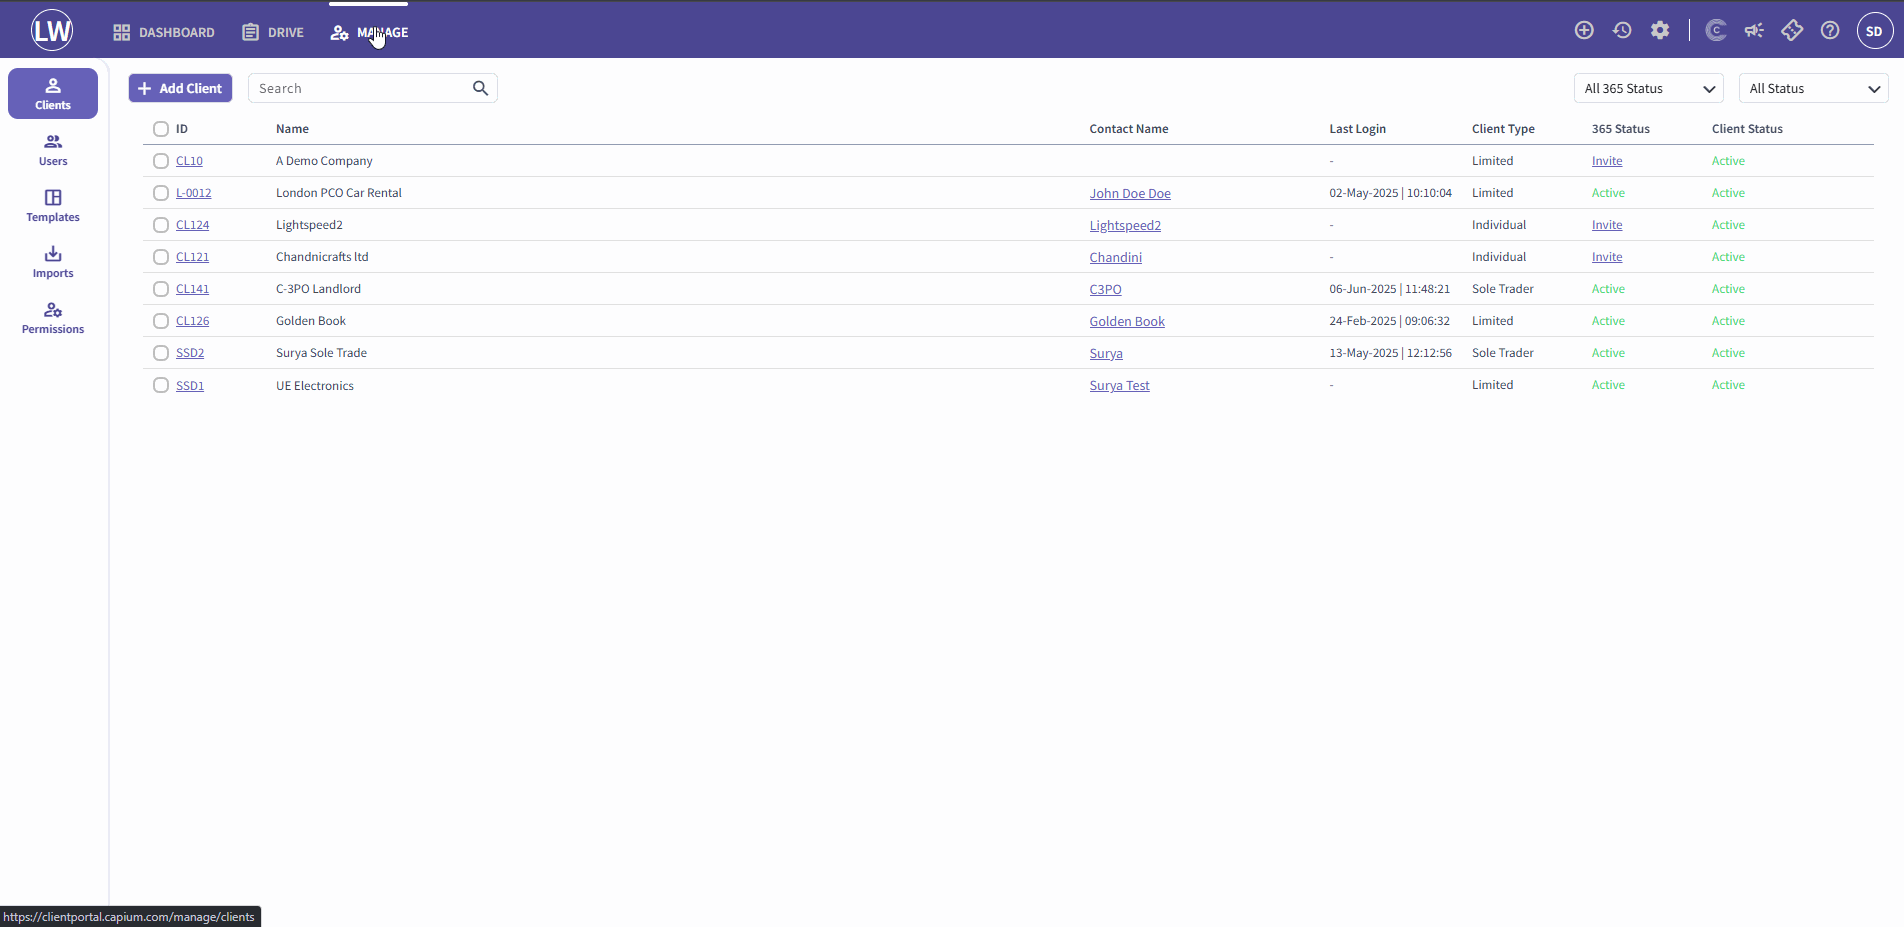Screen dimensions: 1904x927
Task: Go to the Drive tab
Action: [273, 32]
